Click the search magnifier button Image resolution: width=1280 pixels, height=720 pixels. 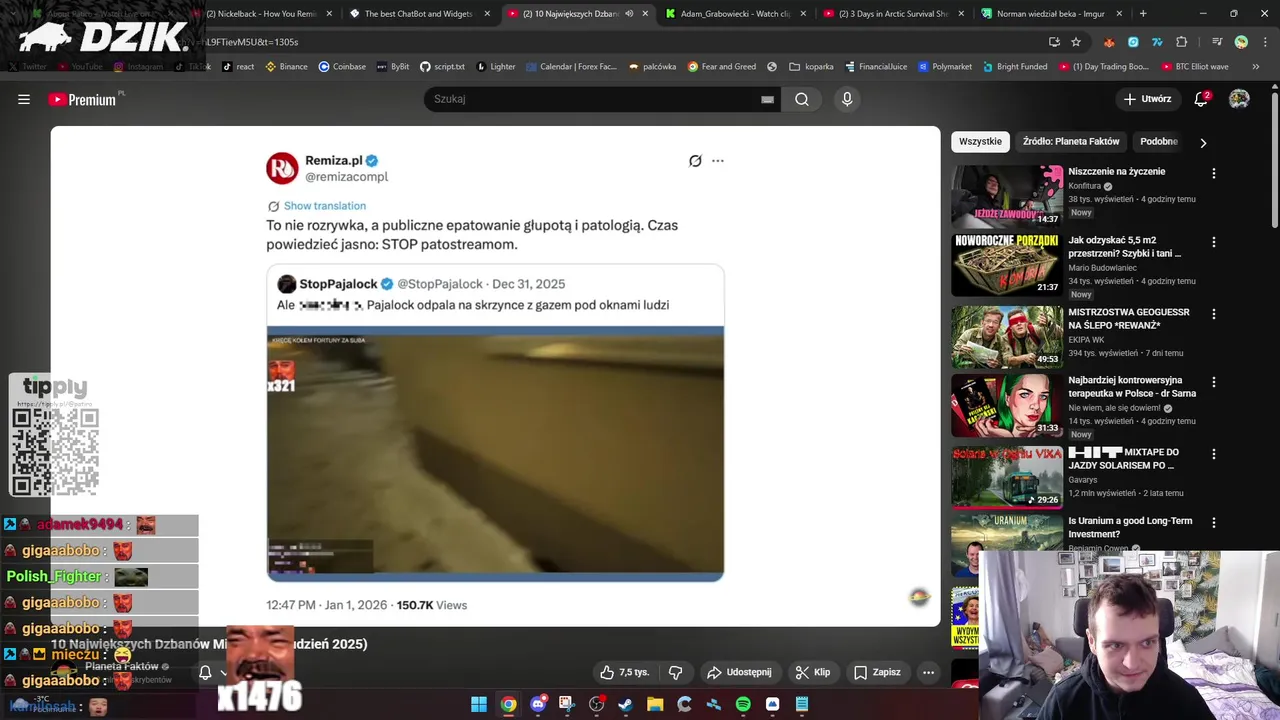(802, 99)
